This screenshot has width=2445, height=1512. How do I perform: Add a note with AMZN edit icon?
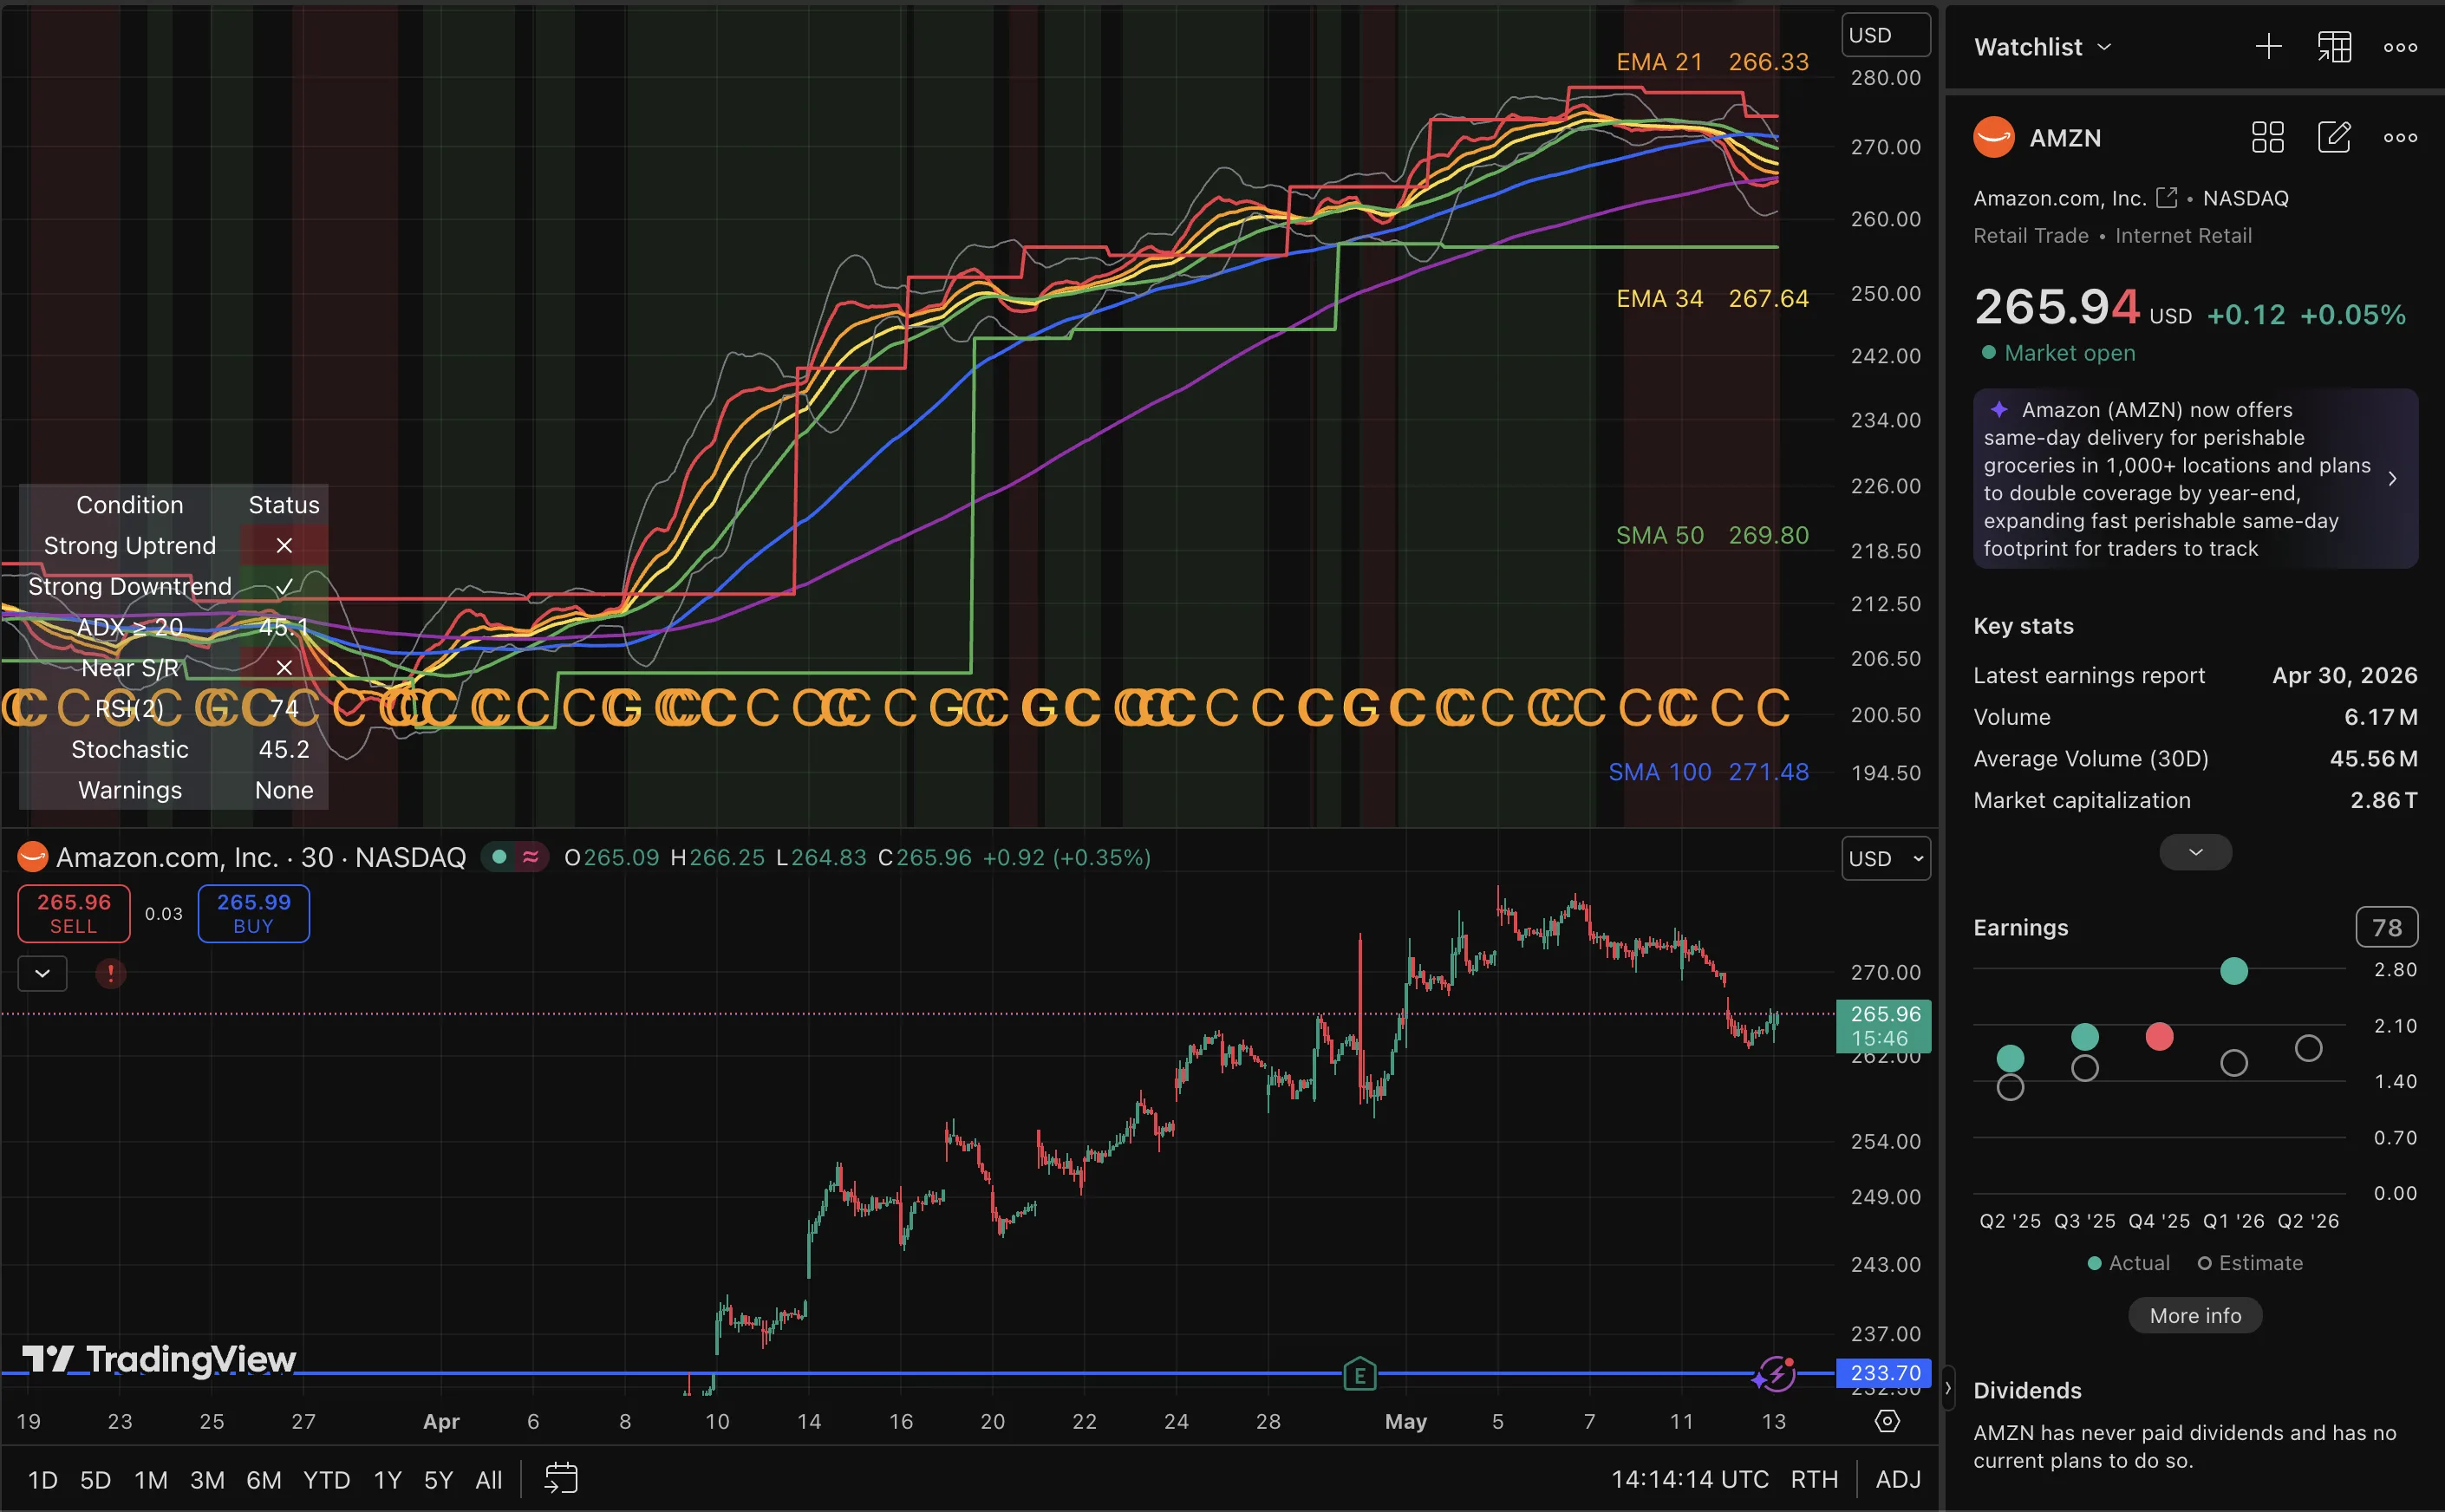(2334, 137)
